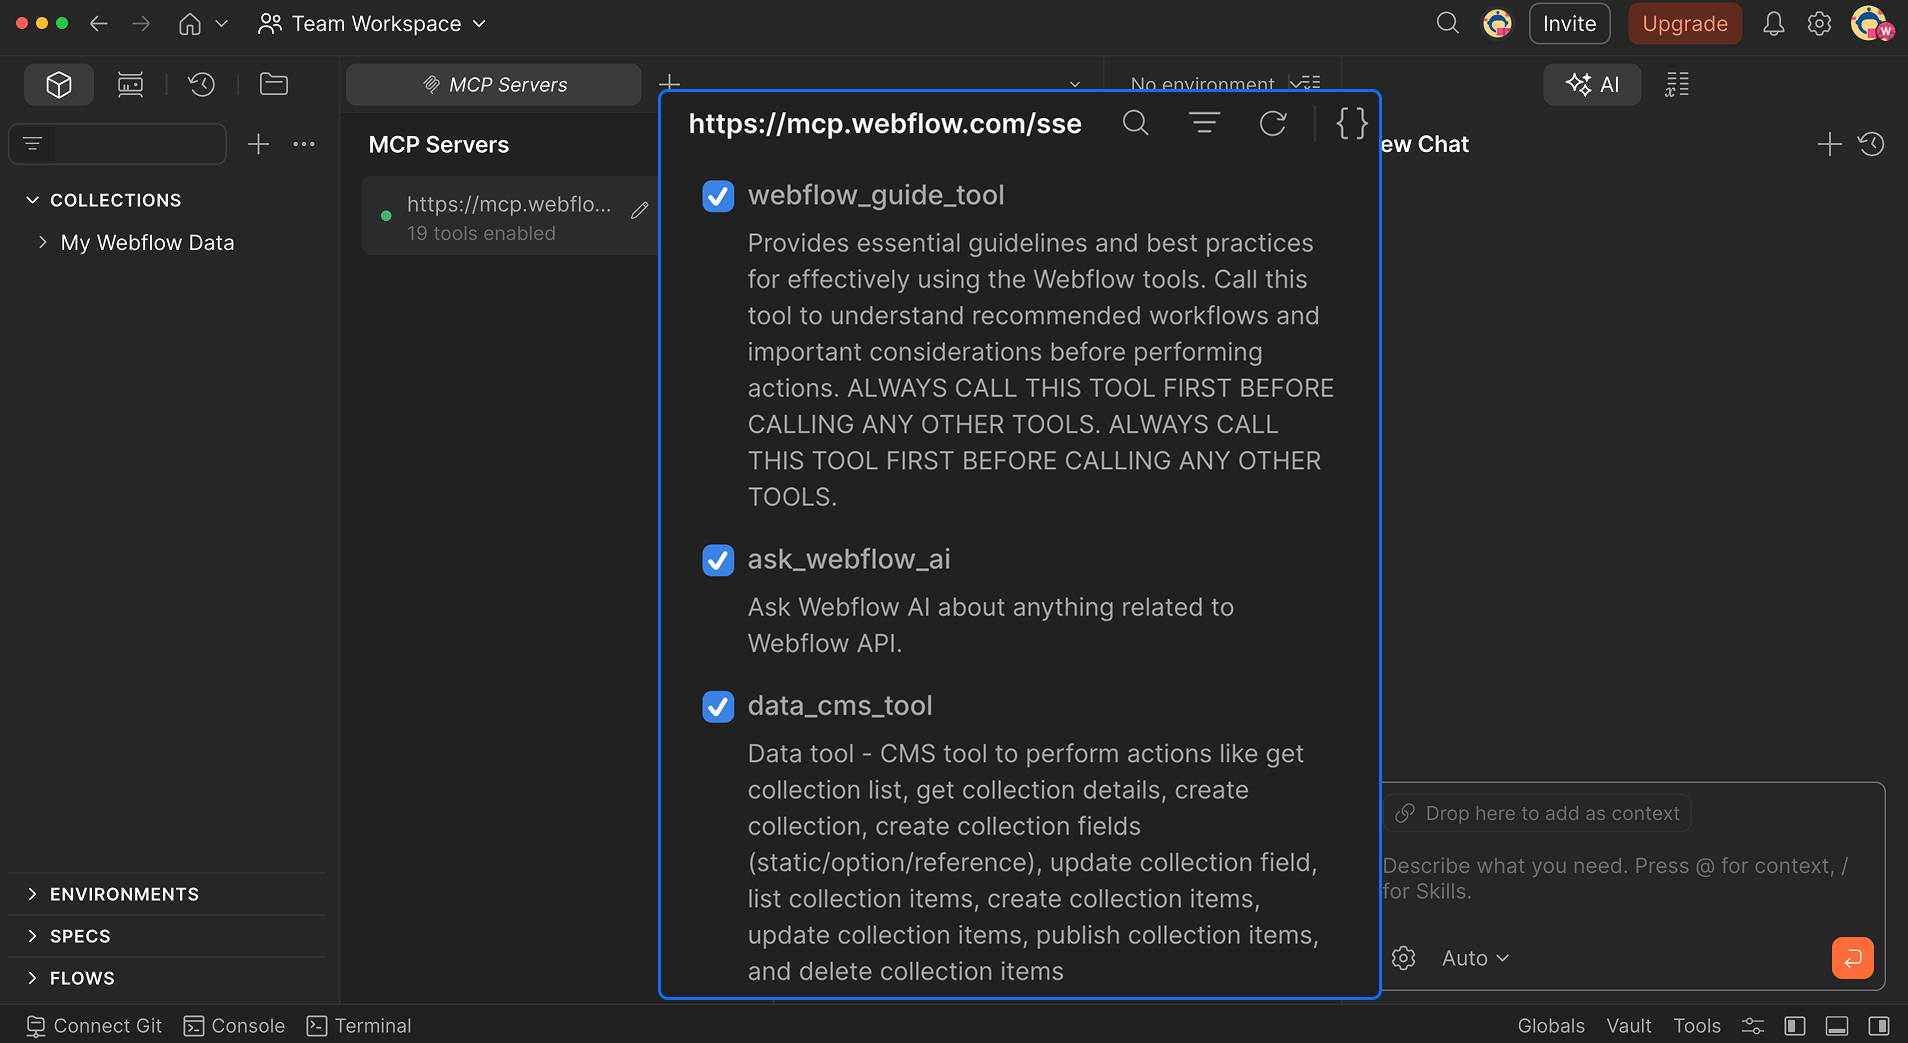Go back using the back arrow
The image size is (1908, 1043).
pyautogui.click(x=98, y=24)
